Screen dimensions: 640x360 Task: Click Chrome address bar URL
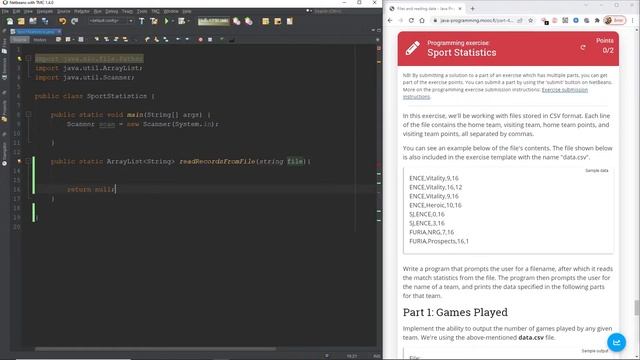pyautogui.click(x=476, y=20)
